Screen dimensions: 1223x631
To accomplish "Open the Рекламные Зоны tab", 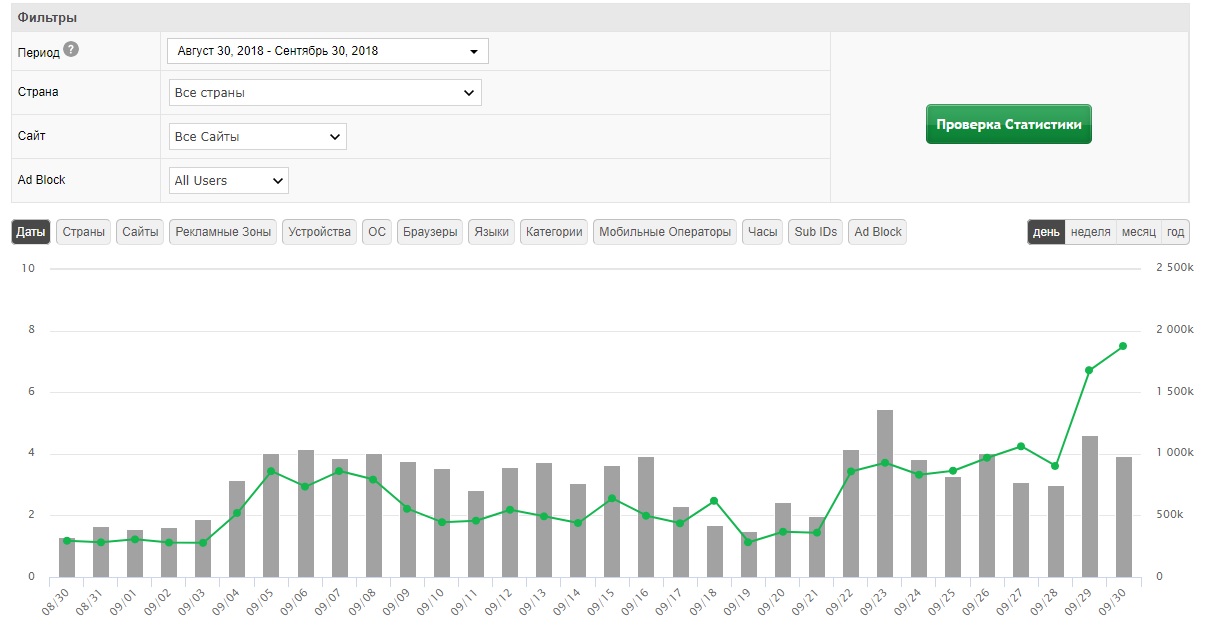I will pyautogui.click(x=223, y=232).
